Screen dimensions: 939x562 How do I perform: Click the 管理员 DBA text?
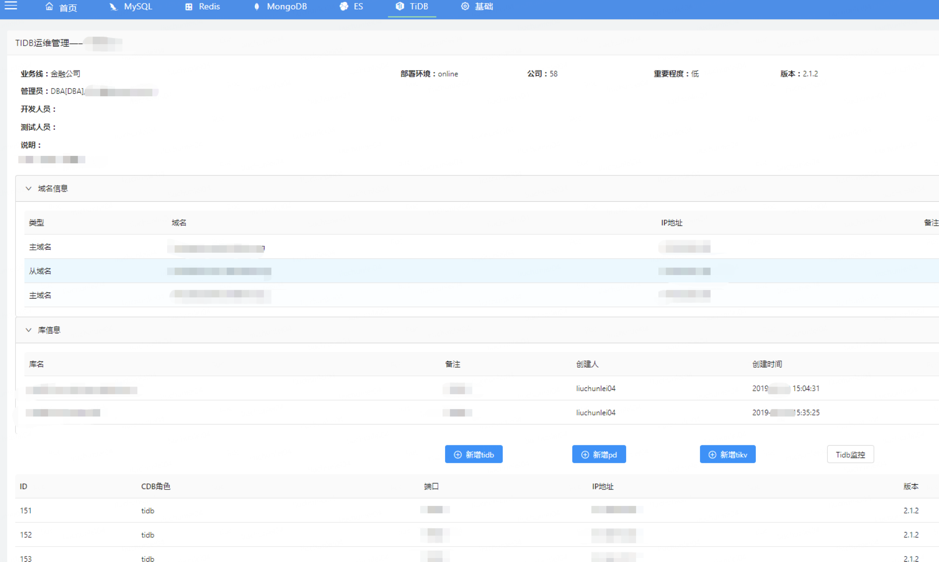click(x=53, y=91)
